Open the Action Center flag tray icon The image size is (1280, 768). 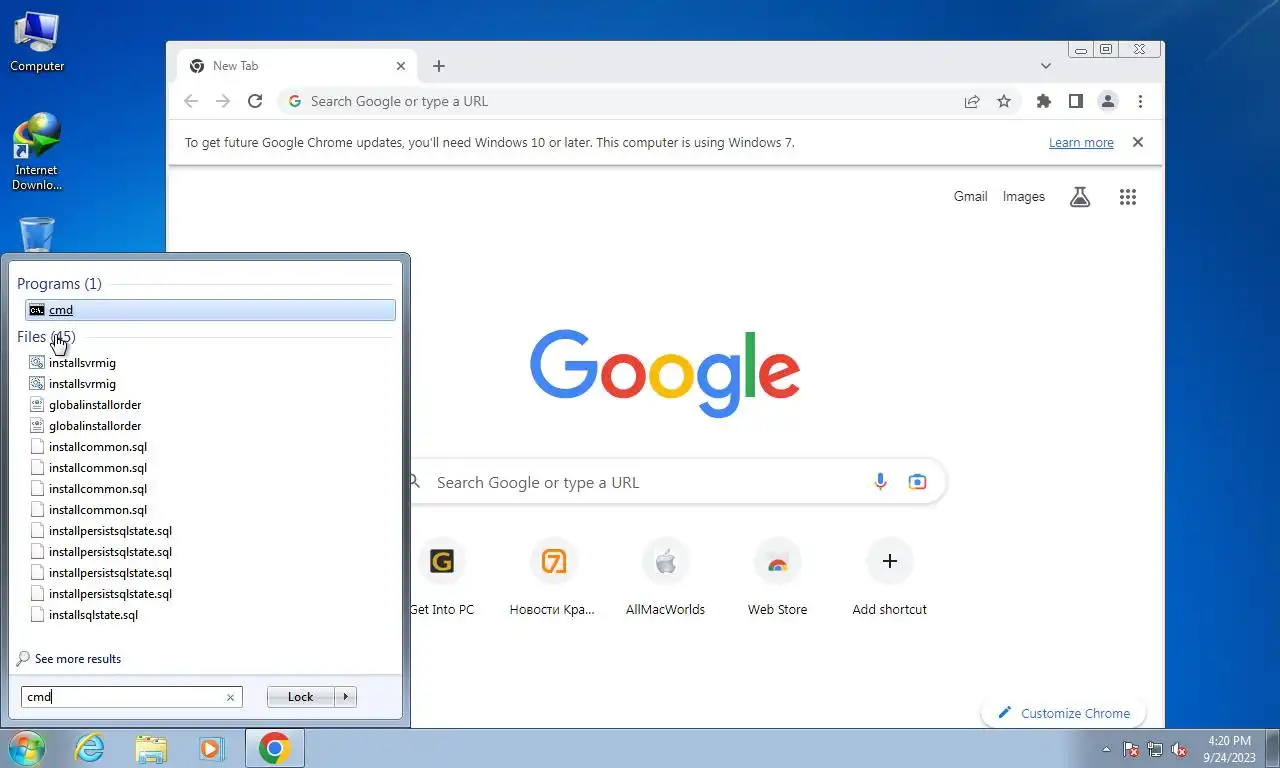[1131, 749]
